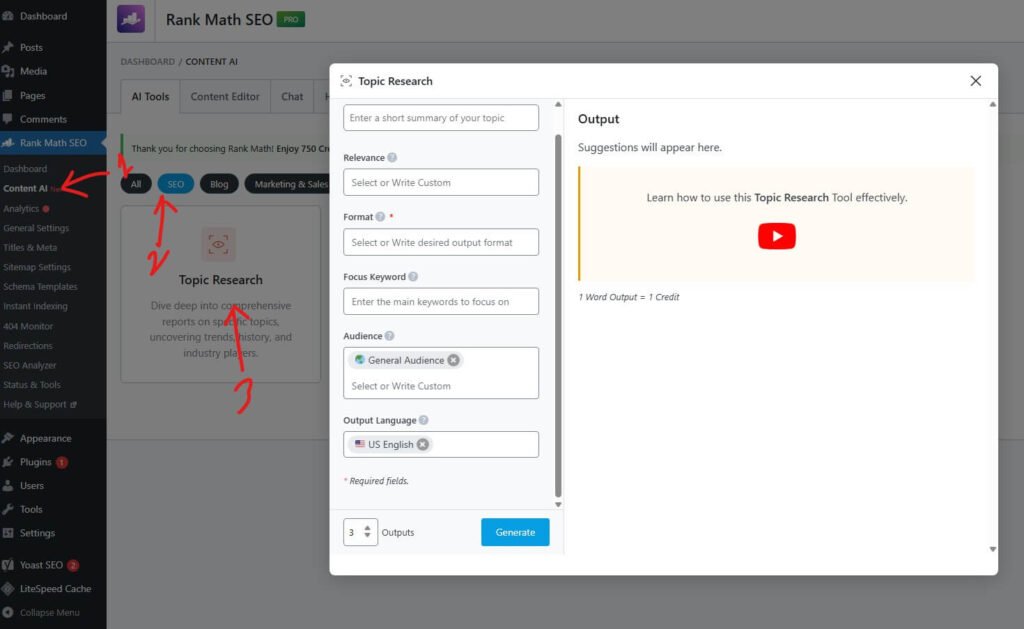
Task: Click the form panel vertical scrollbar
Action: 558,316
